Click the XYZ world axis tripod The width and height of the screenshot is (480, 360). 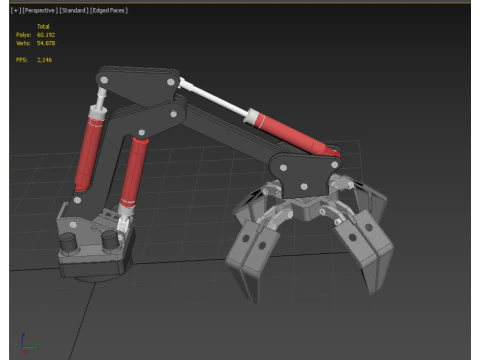click(29, 343)
